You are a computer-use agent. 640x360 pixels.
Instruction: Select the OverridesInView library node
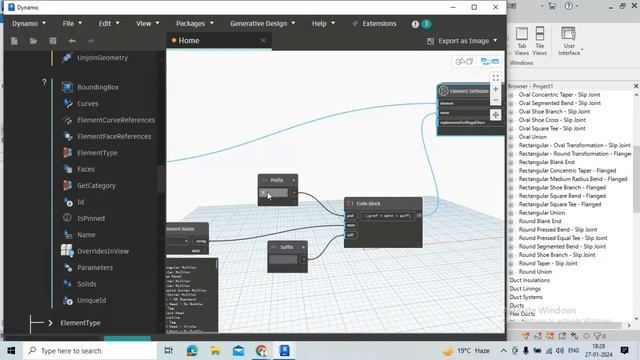(103, 251)
